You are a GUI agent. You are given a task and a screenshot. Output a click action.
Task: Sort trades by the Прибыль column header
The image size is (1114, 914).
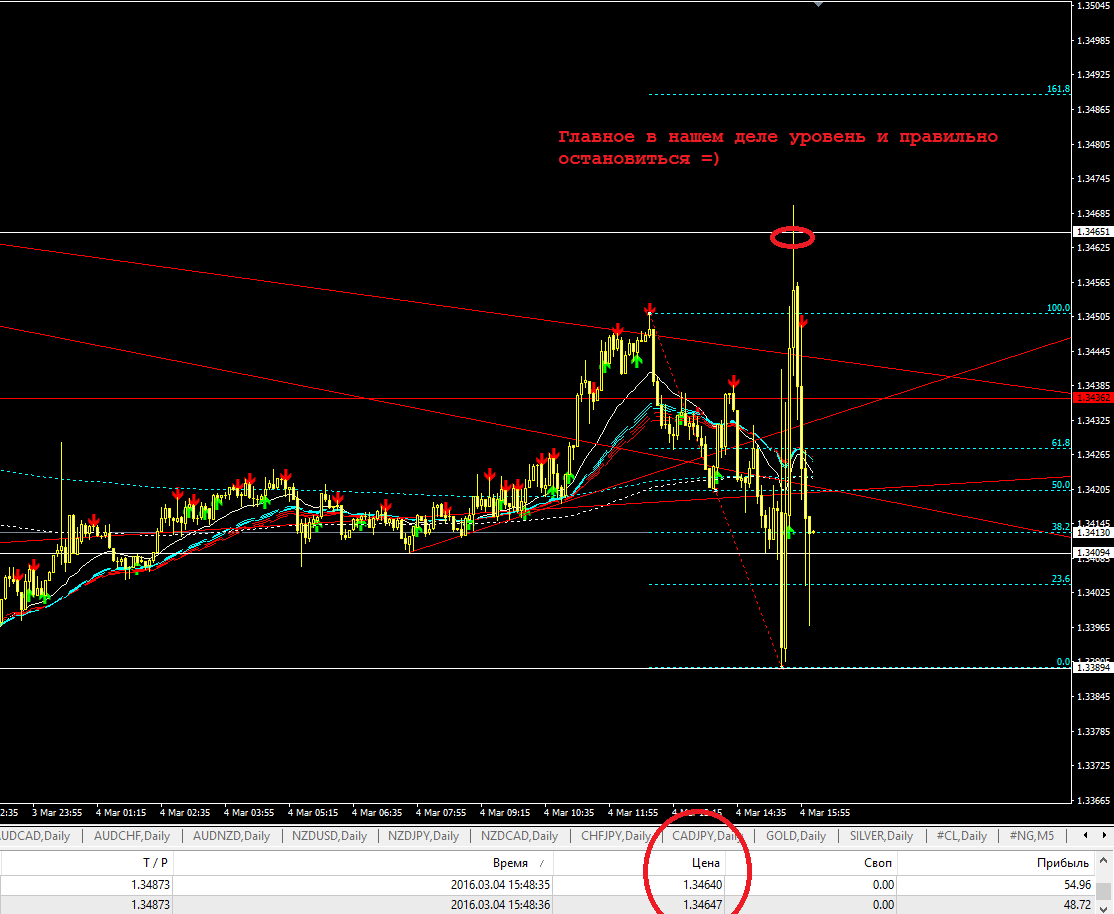(1063, 863)
